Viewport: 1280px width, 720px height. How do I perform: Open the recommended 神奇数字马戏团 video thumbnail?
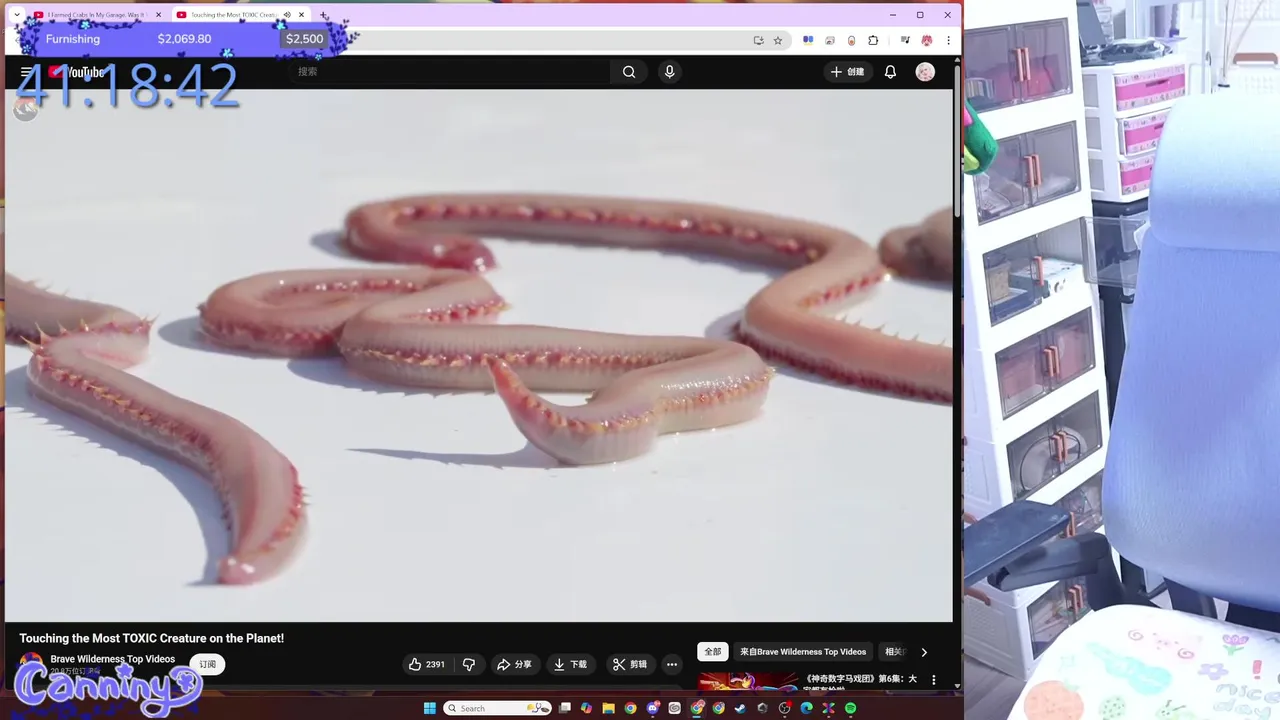point(748,681)
